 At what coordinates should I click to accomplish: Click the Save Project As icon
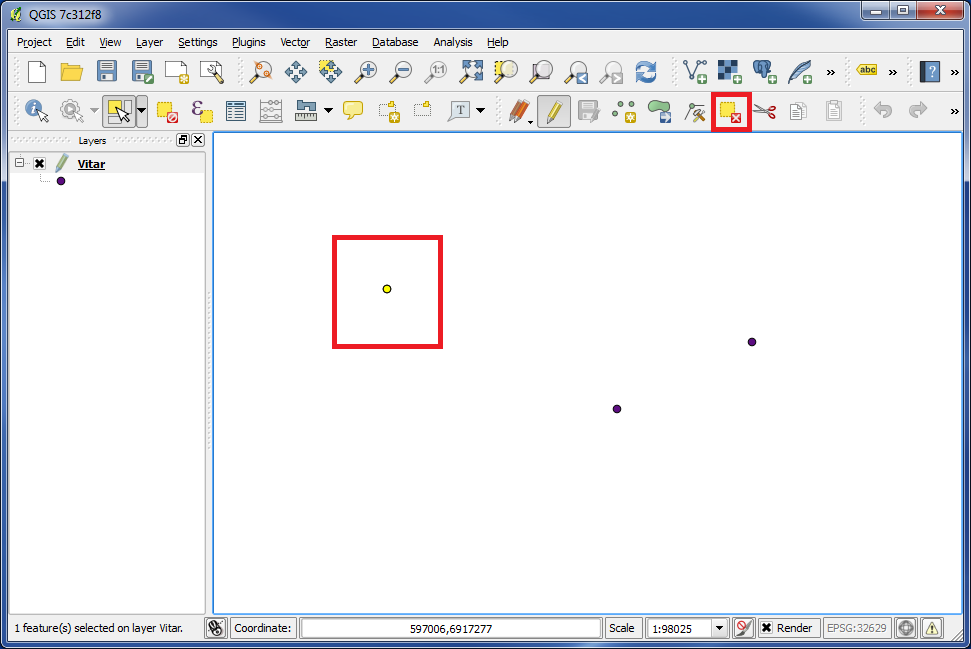coord(142,72)
